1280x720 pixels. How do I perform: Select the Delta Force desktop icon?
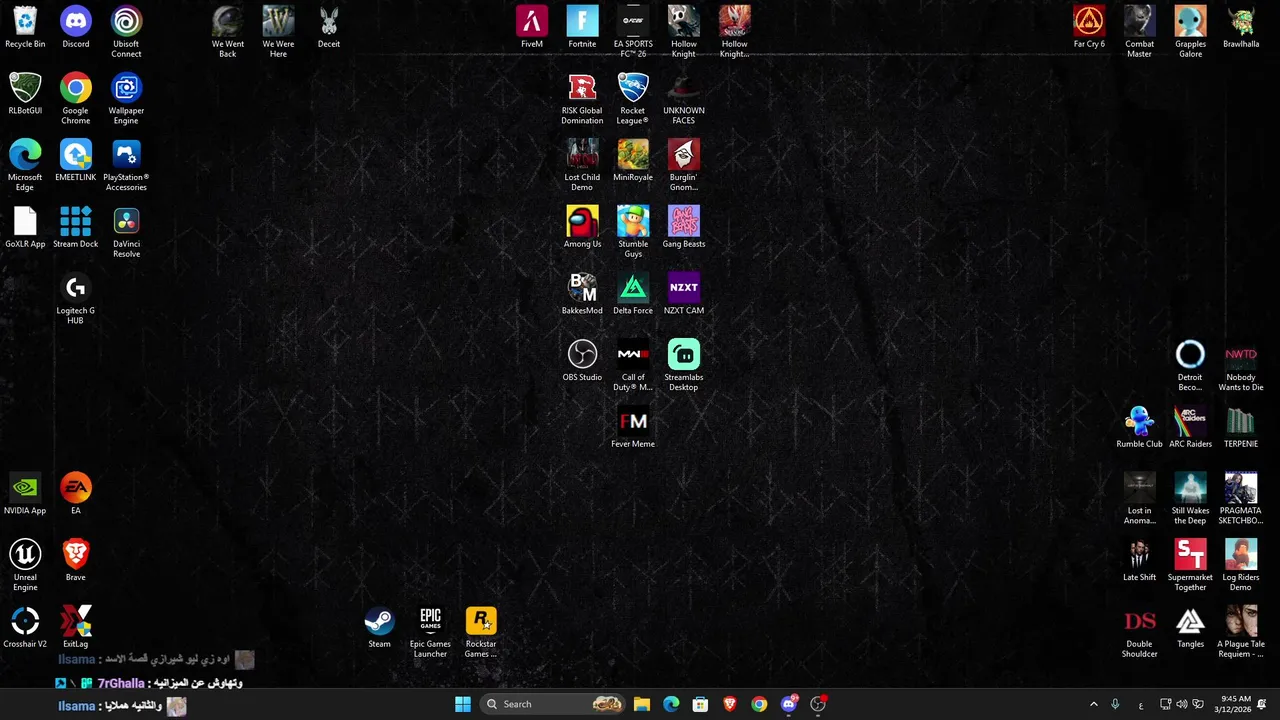pyautogui.click(x=633, y=294)
